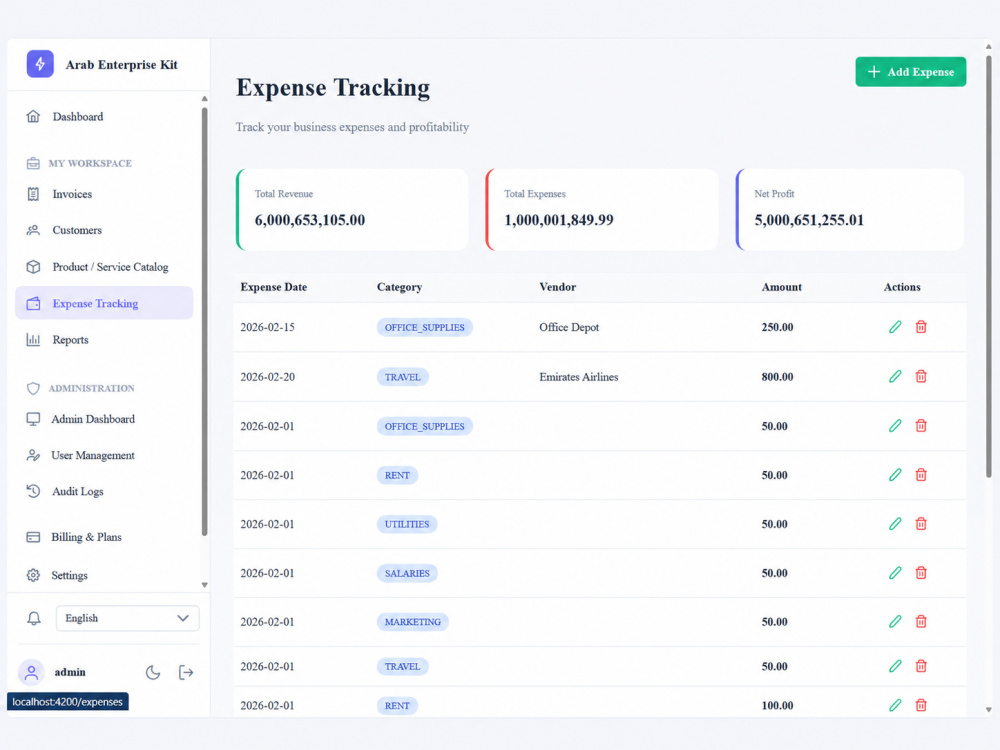Delete the 50.00 RENT expense
The height and width of the screenshot is (750, 1000).
(921, 474)
